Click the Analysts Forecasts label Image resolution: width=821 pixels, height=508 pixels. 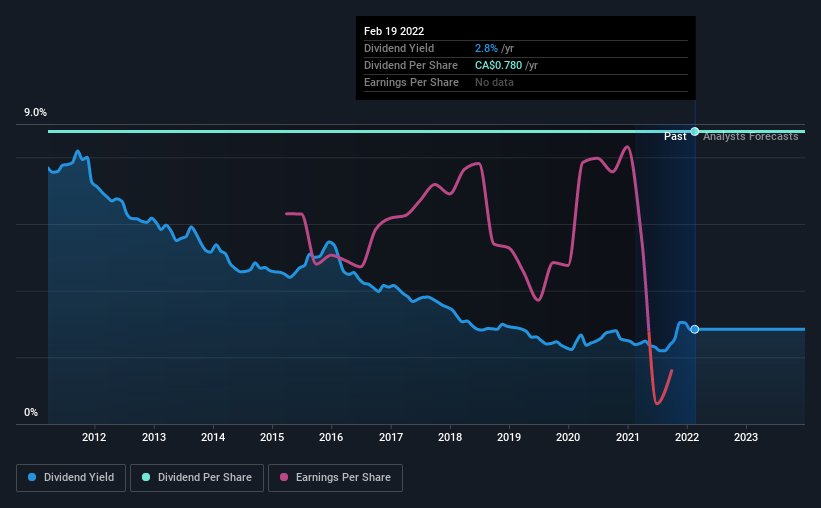[750, 137]
